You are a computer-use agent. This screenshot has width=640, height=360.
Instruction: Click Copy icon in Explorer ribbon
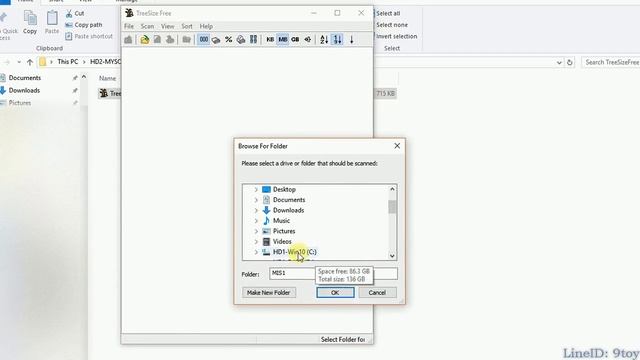pos(30,22)
